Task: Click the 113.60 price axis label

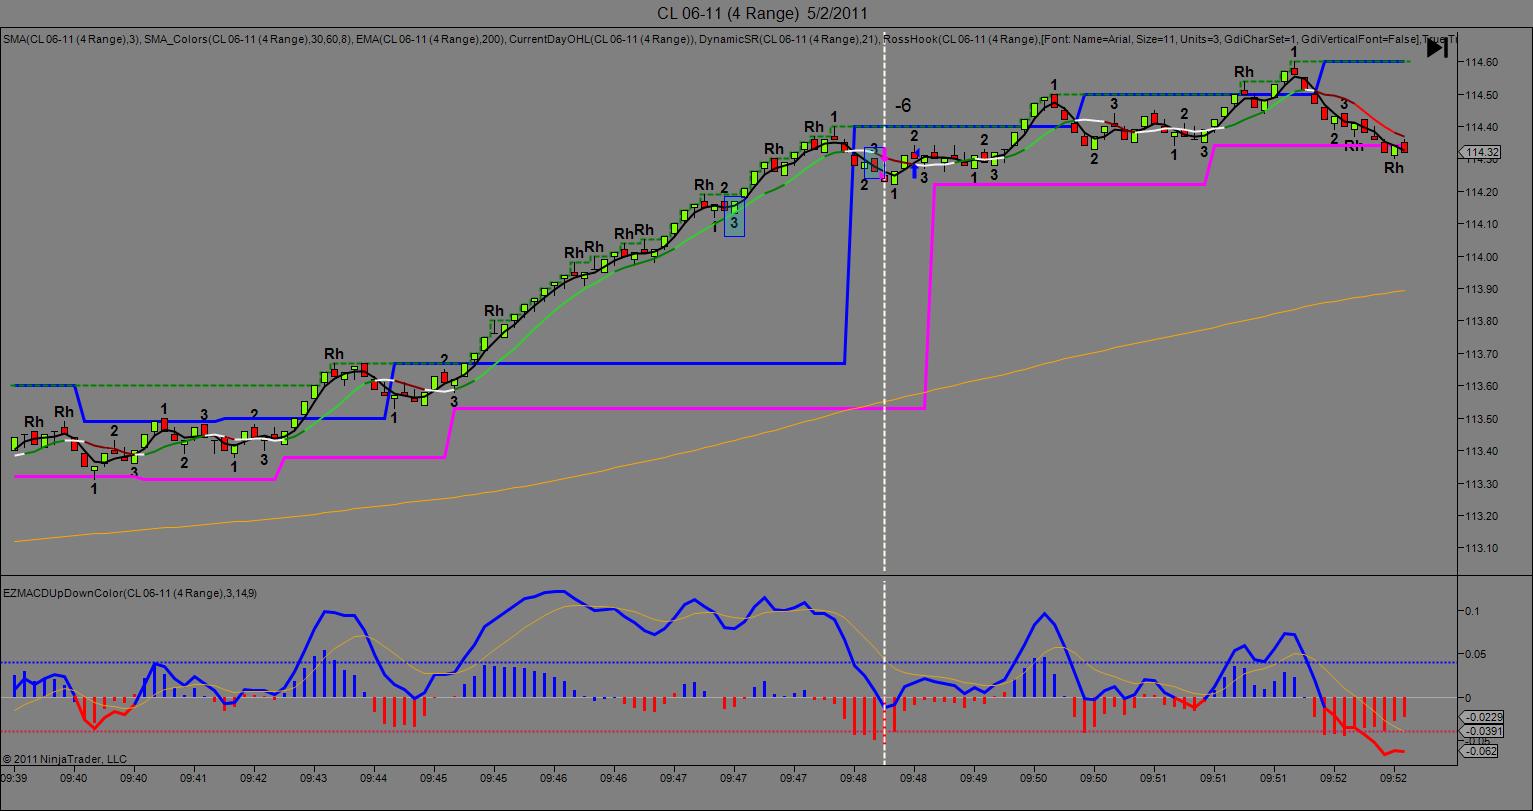Action: tap(1480, 386)
